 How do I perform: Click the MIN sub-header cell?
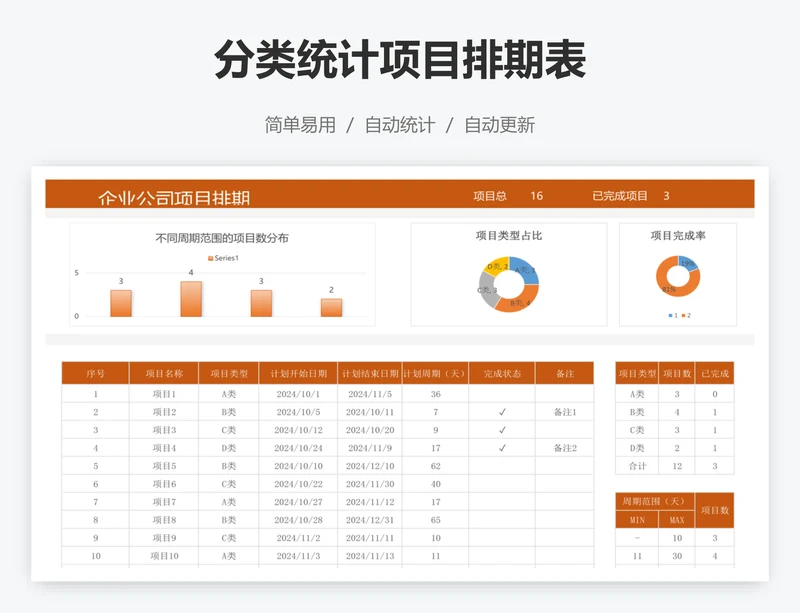pyautogui.click(x=637, y=520)
